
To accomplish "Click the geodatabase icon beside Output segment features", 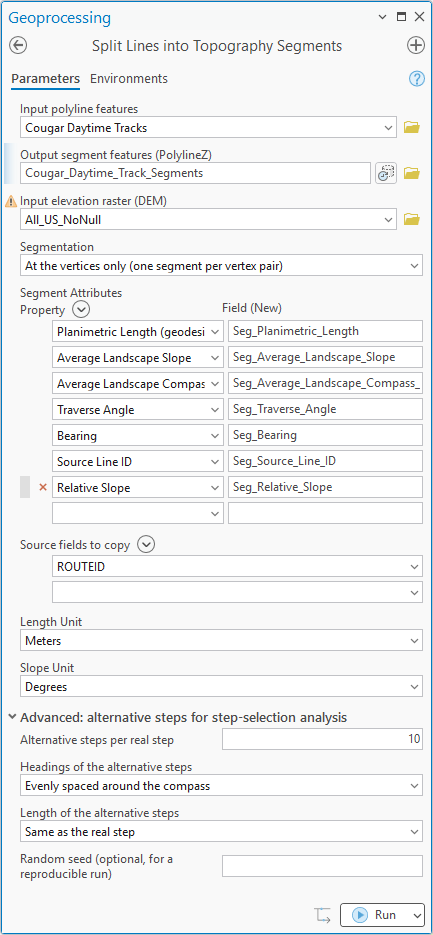I will (386, 173).
